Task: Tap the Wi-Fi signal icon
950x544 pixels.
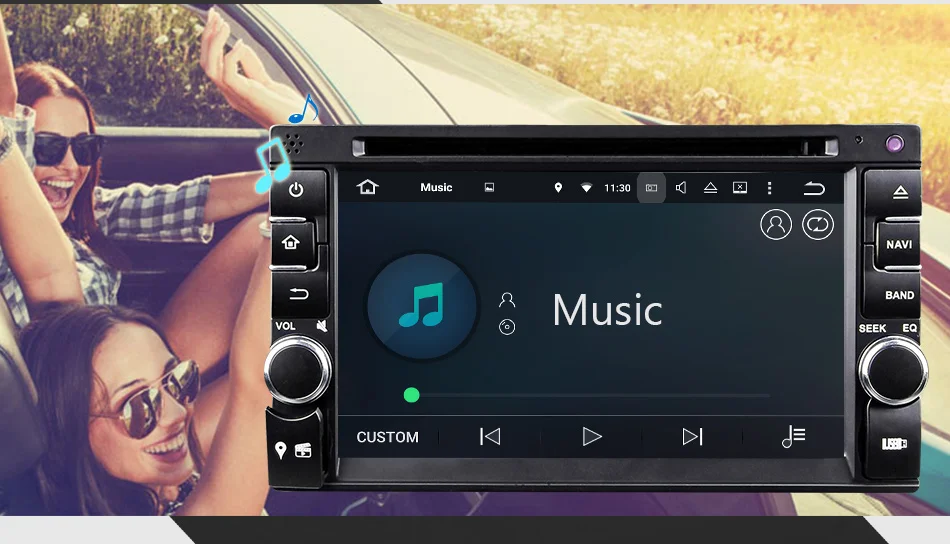Action: [586, 188]
